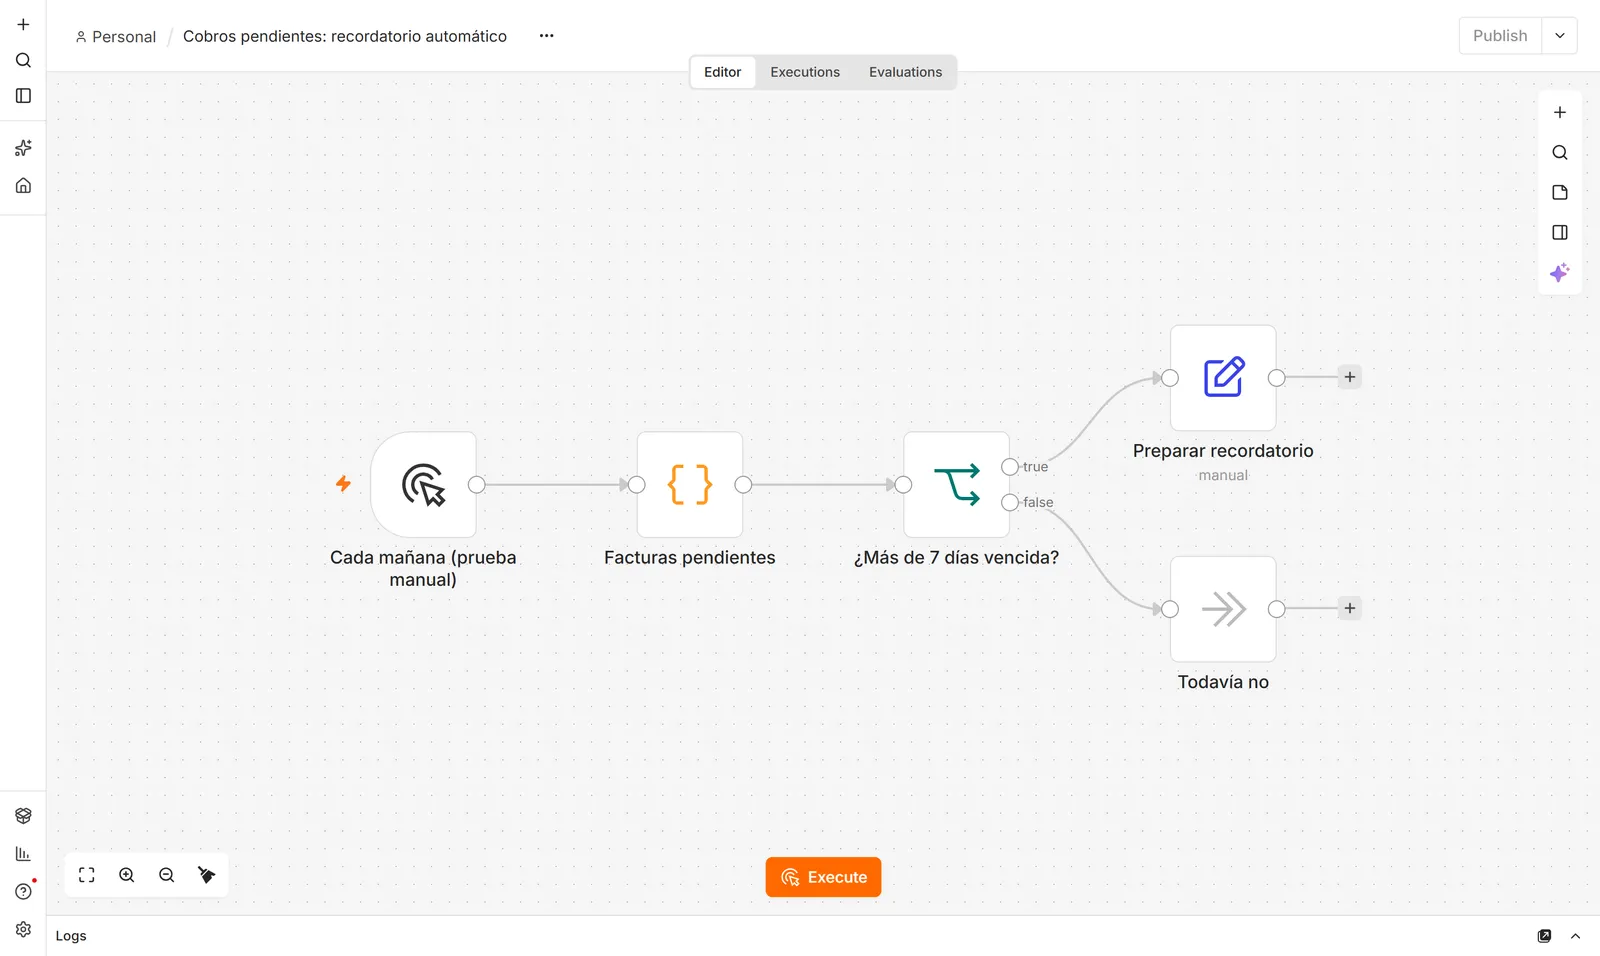This screenshot has height=956, width=1600.
Task: Select the Preparar recordatorio edit node
Action: (1223, 378)
